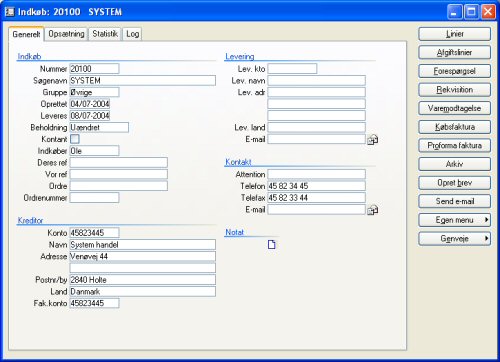
Task: Open the Opsætning tab
Action: (x=66, y=34)
